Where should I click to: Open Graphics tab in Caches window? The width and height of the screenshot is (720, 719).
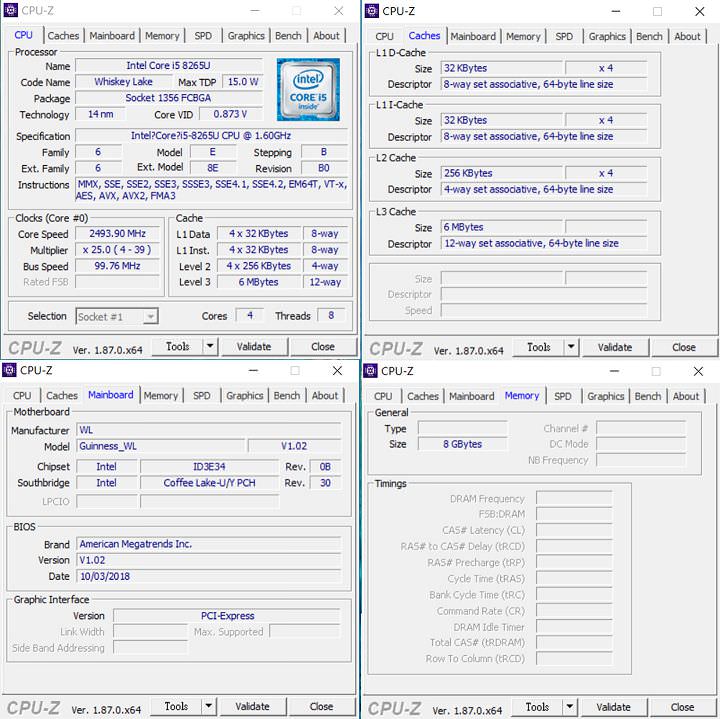pyautogui.click(x=607, y=36)
